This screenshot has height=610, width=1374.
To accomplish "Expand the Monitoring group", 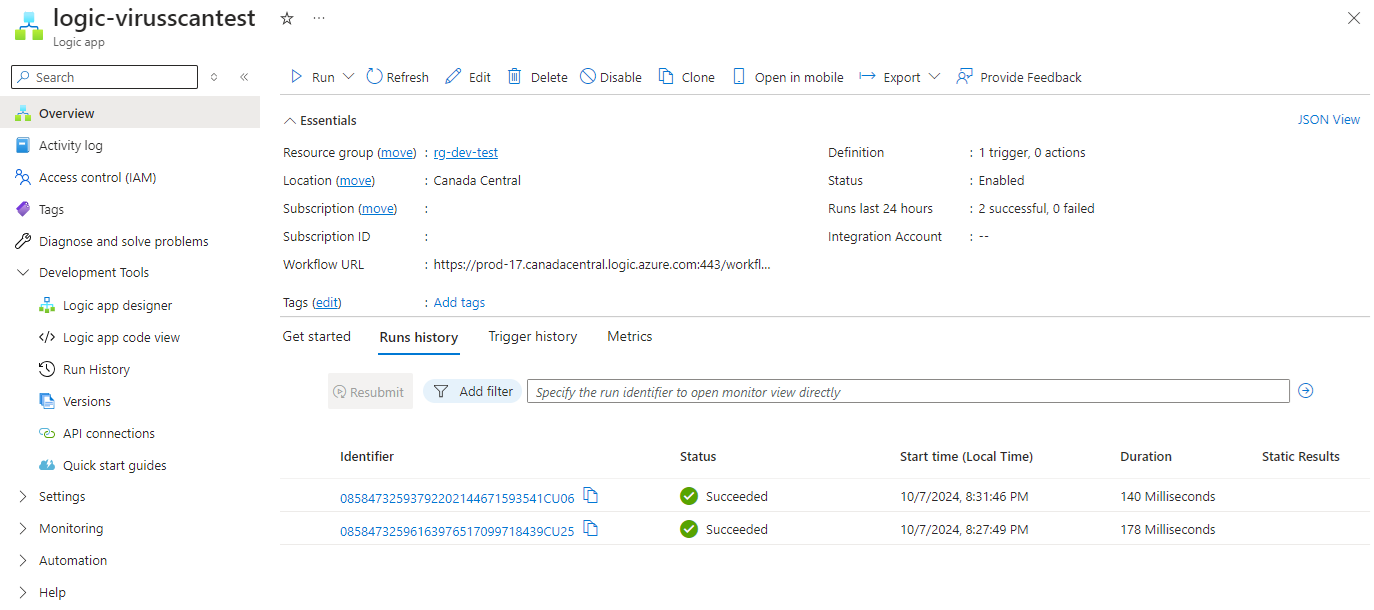I will [23, 528].
